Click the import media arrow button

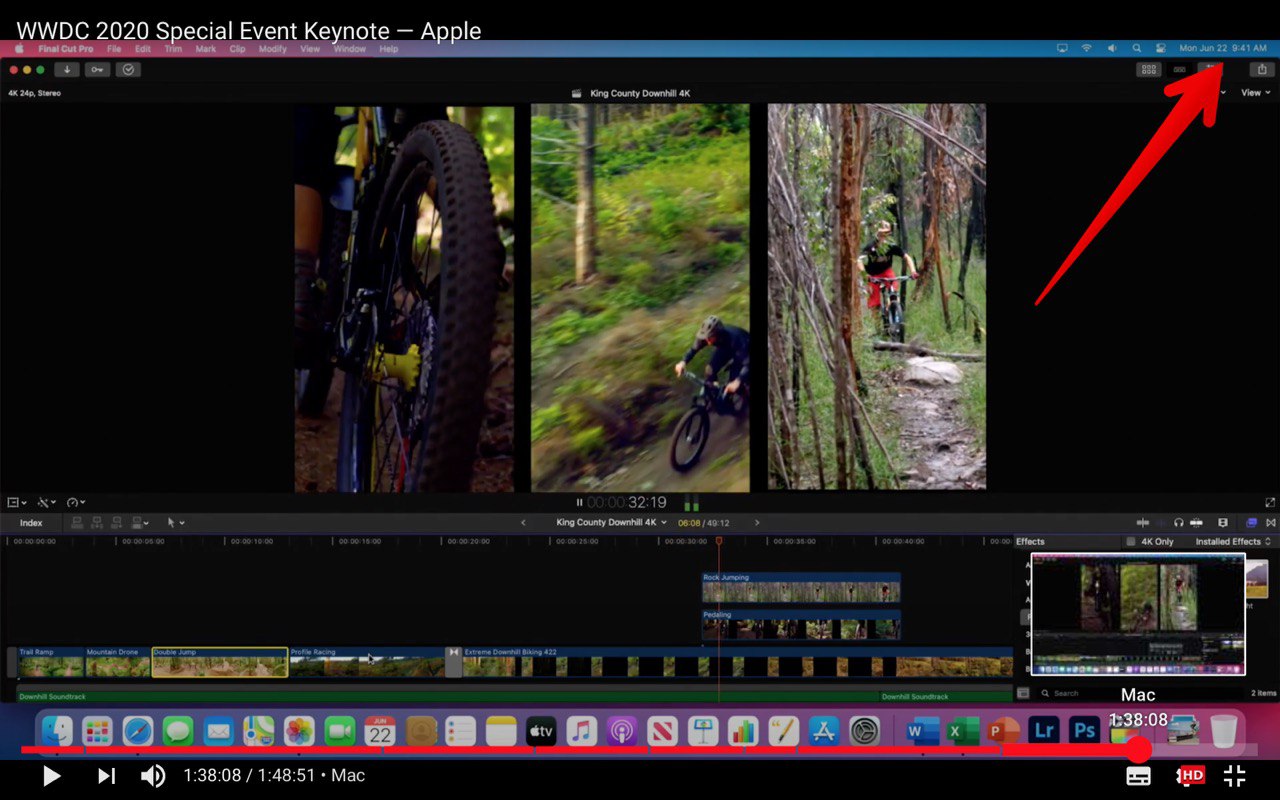(67, 70)
